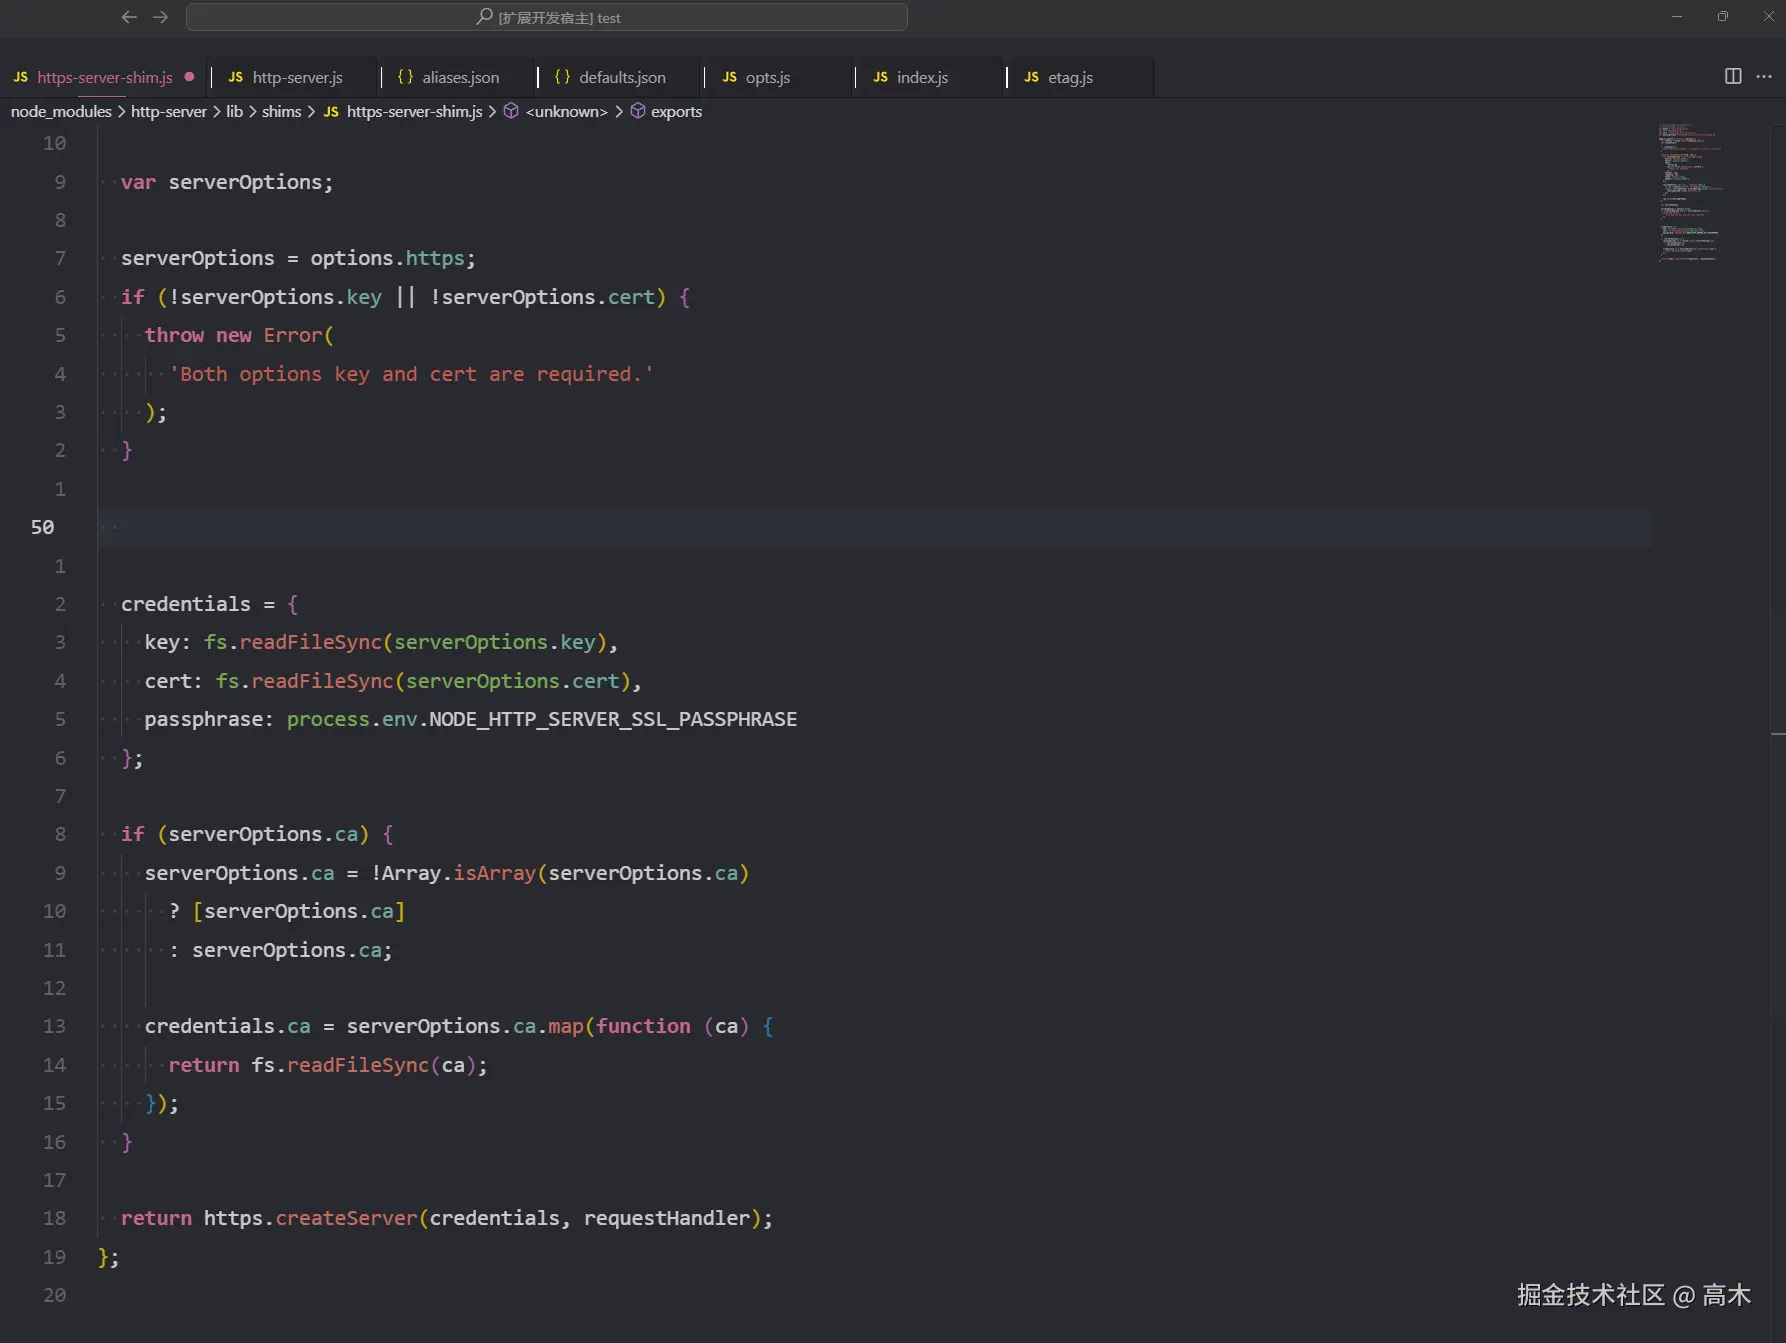The height and width of the screenshot is (1343, 1786).
Task: Open the lib breadcrumb dropdown
Action: [234, 111]
